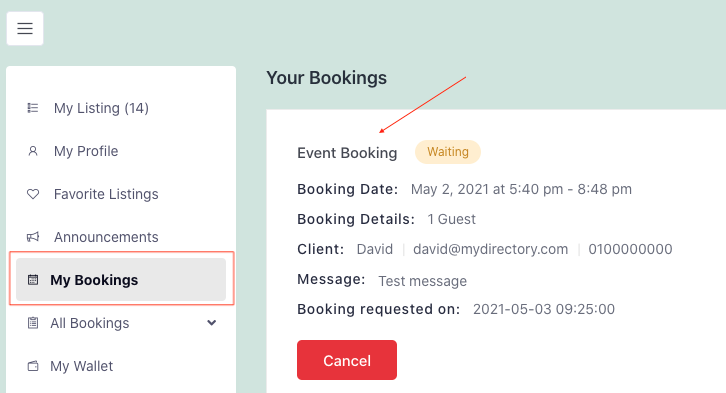726x393 pixels.
Task: Click the Event Booking title
Action: click(x=347, y=153)
